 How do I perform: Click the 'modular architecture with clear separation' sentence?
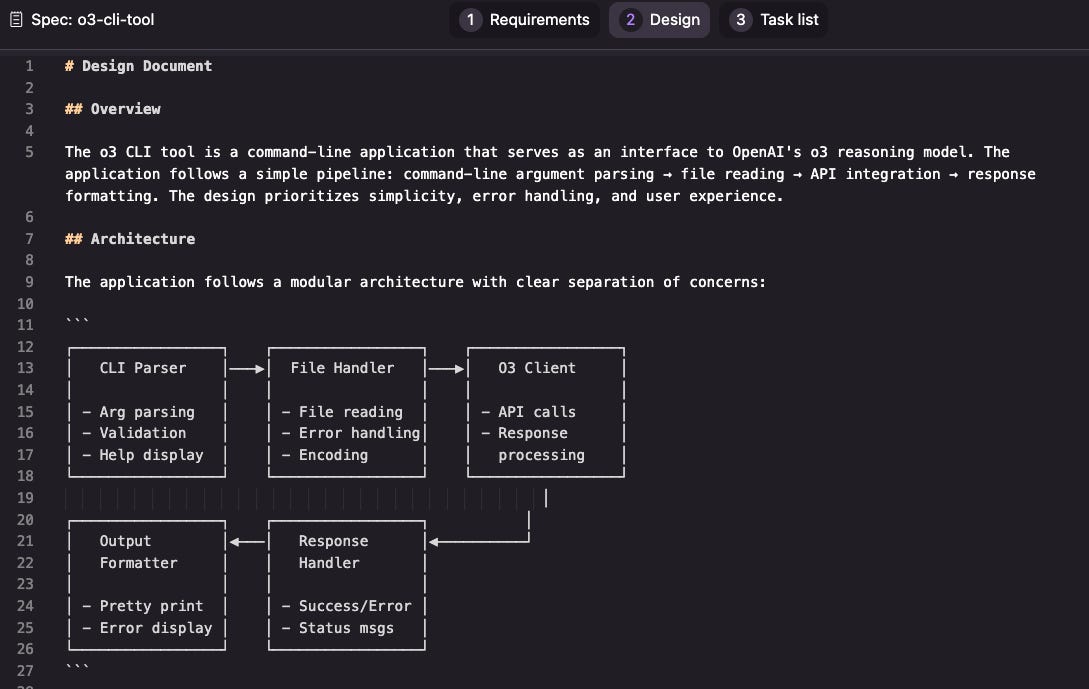[415, 282]
